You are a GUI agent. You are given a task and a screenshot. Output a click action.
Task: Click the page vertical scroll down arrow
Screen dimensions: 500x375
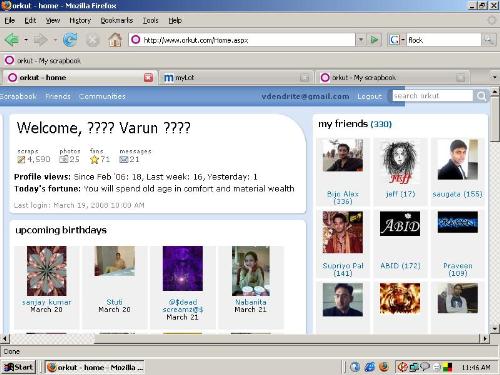[x=495, y=328]
